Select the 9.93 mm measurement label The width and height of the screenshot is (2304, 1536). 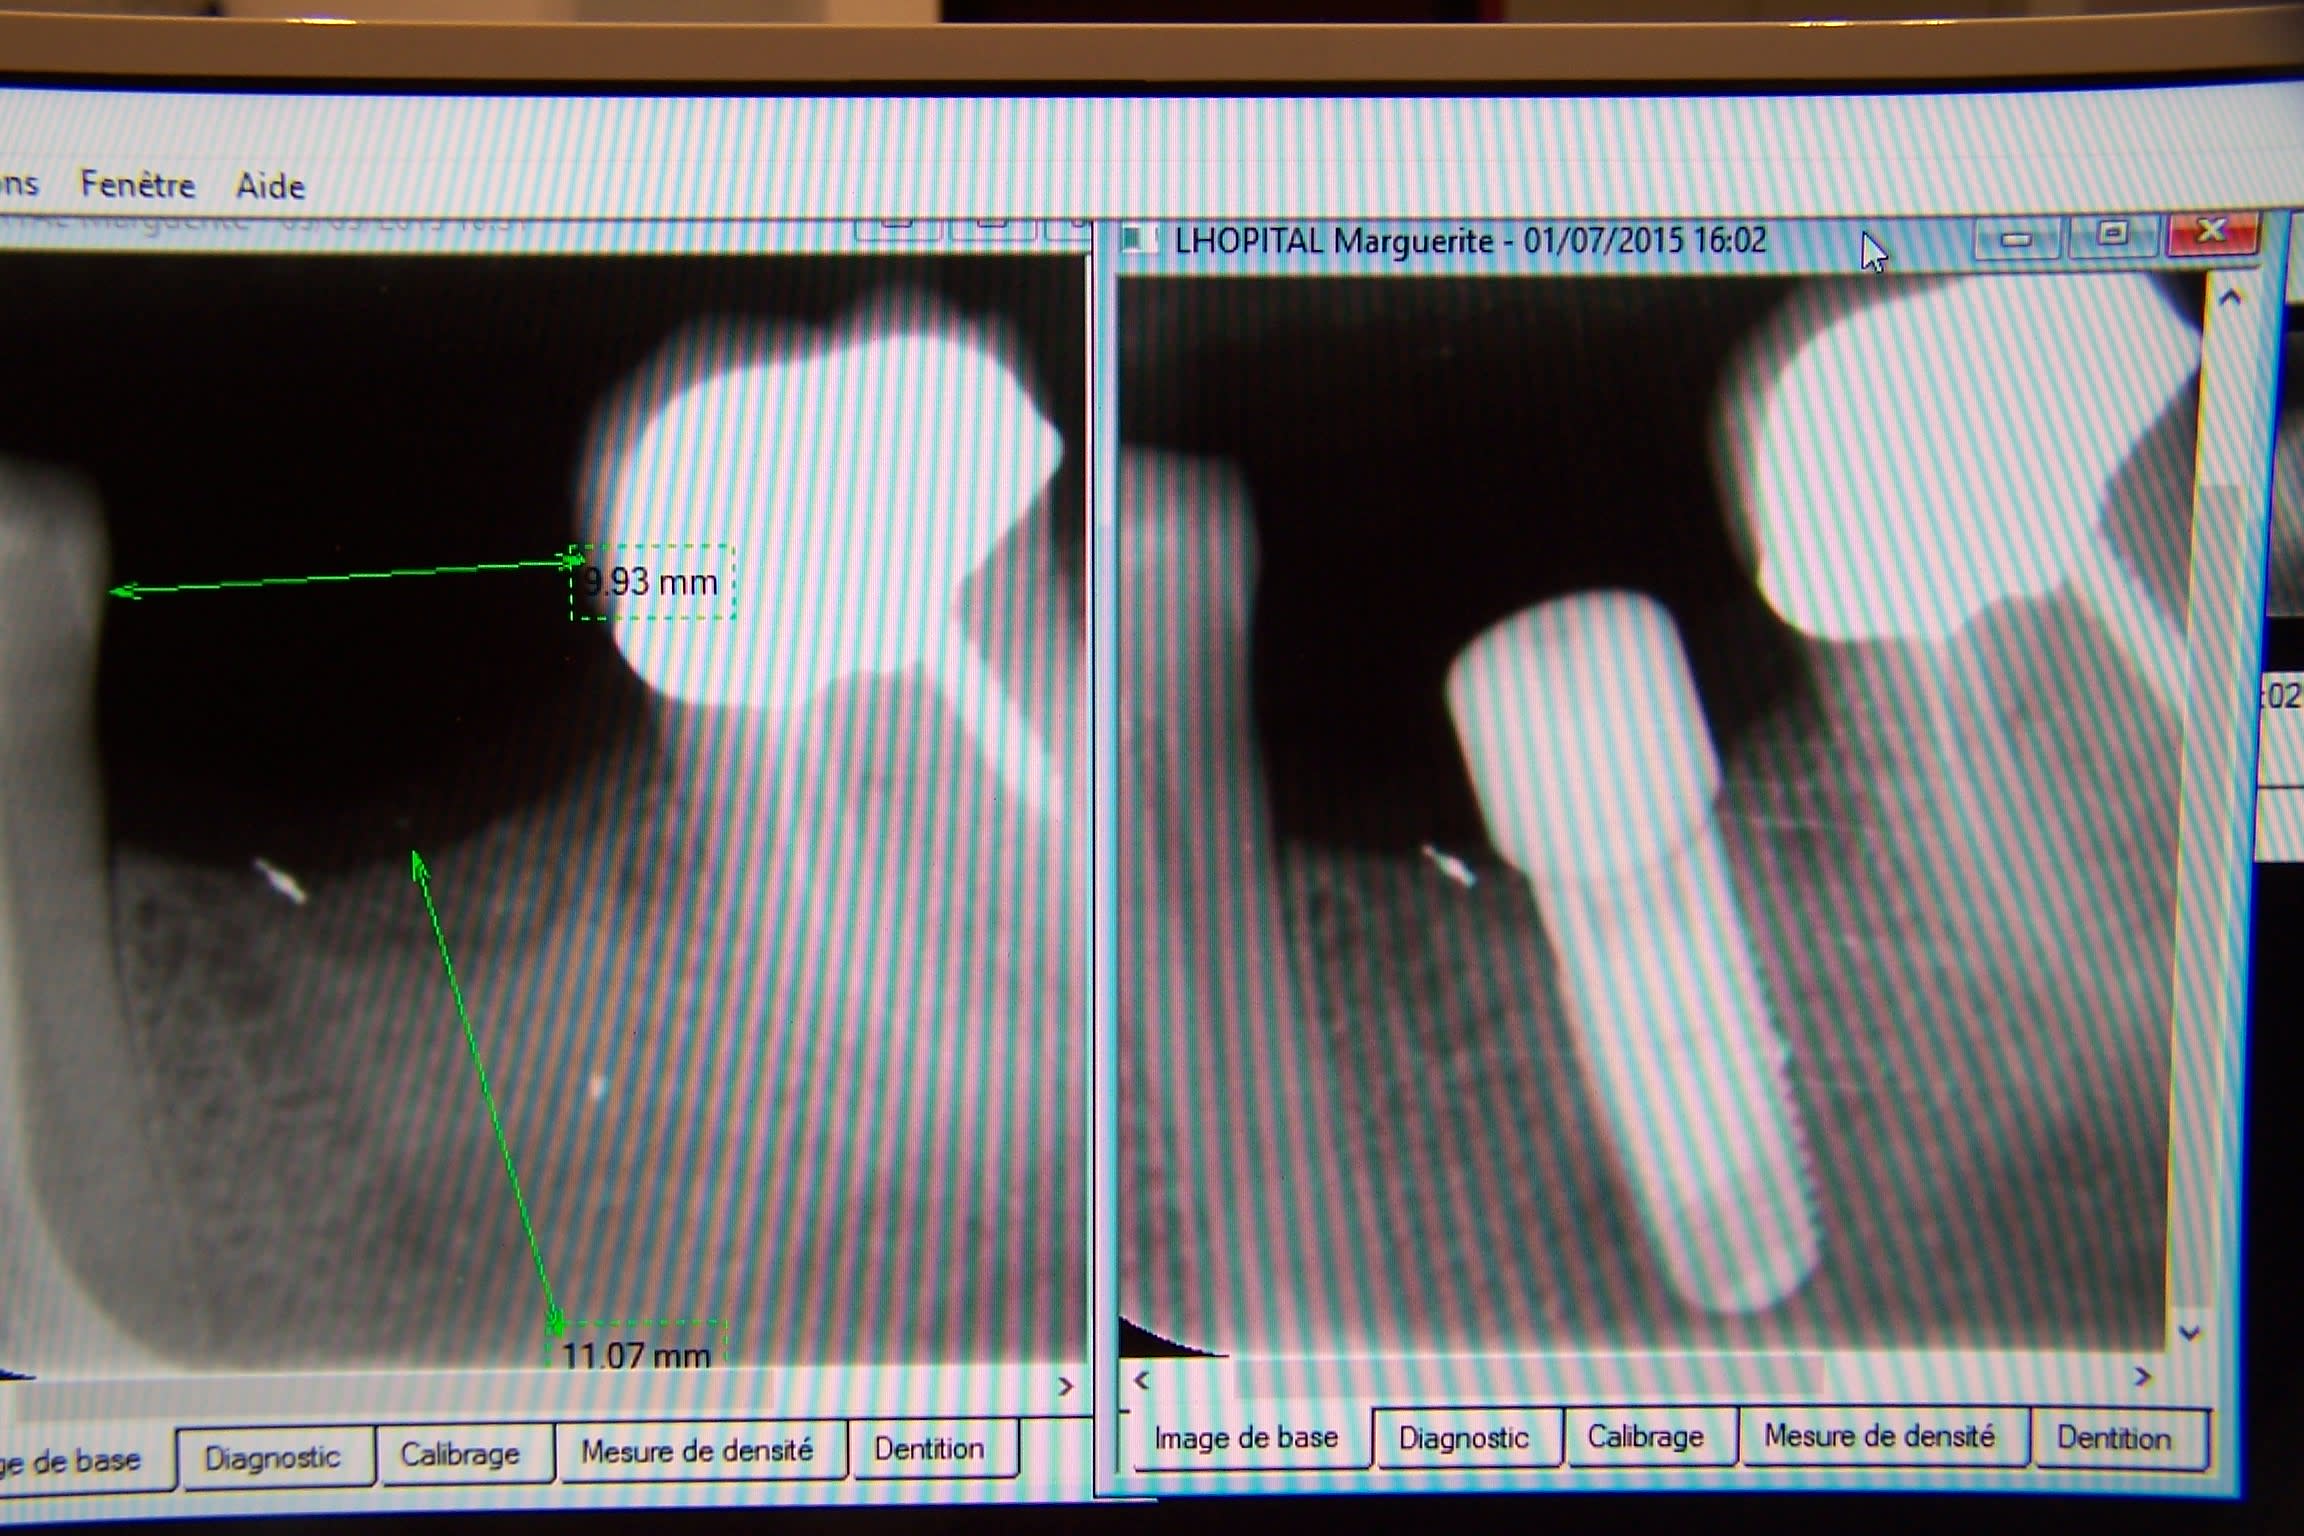651,582
